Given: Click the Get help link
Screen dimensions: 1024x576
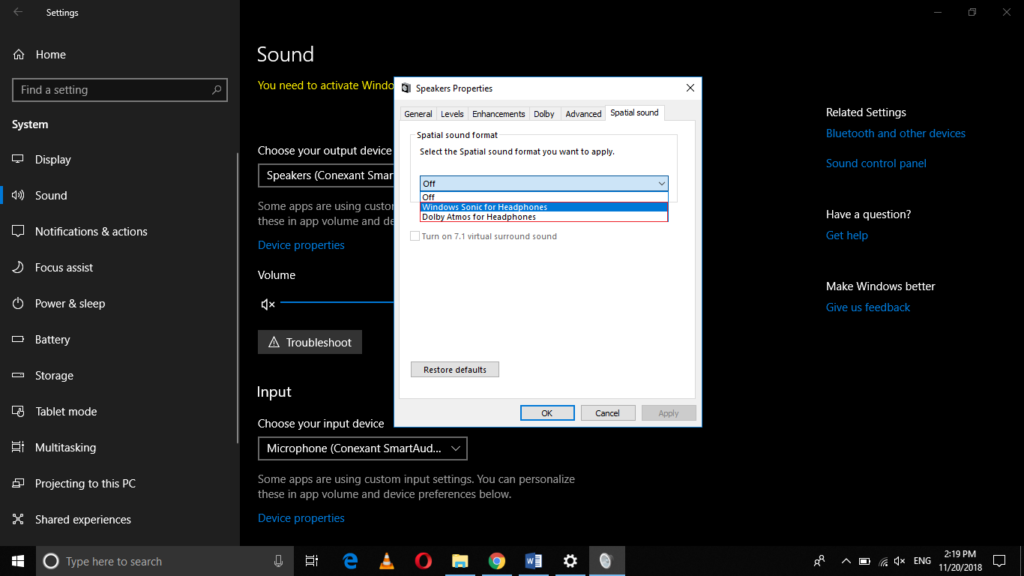Looking at the screenshot, I should [846, 235].
